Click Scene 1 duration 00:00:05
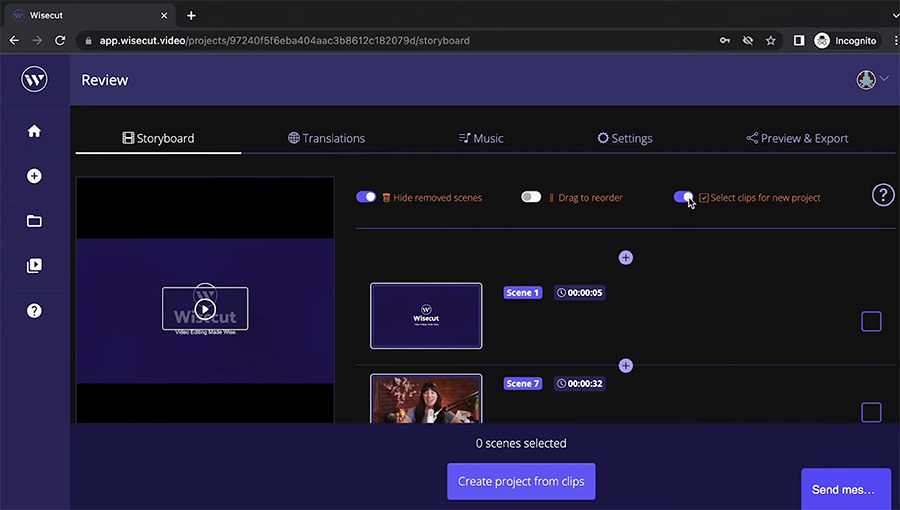This screenshot has height=510, width=900. (x=579, y=293)
